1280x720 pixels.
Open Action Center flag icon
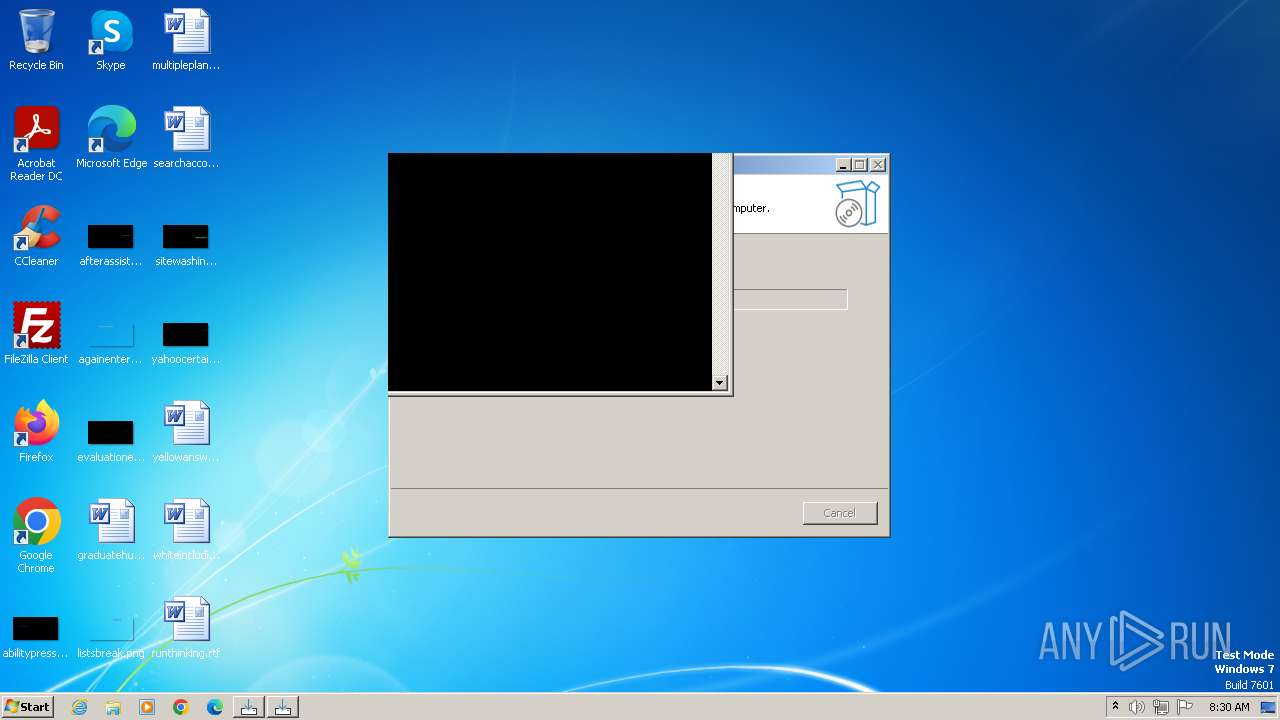[1185, 707]
